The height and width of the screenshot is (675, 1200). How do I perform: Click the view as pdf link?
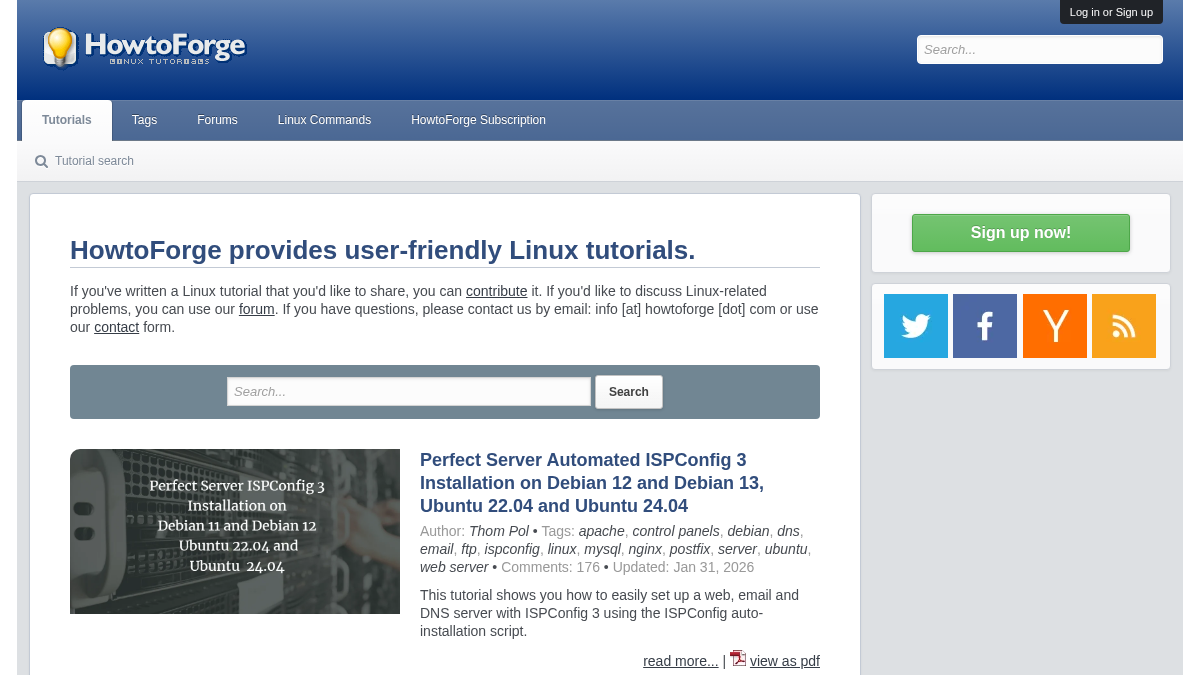tap(785, 661)
